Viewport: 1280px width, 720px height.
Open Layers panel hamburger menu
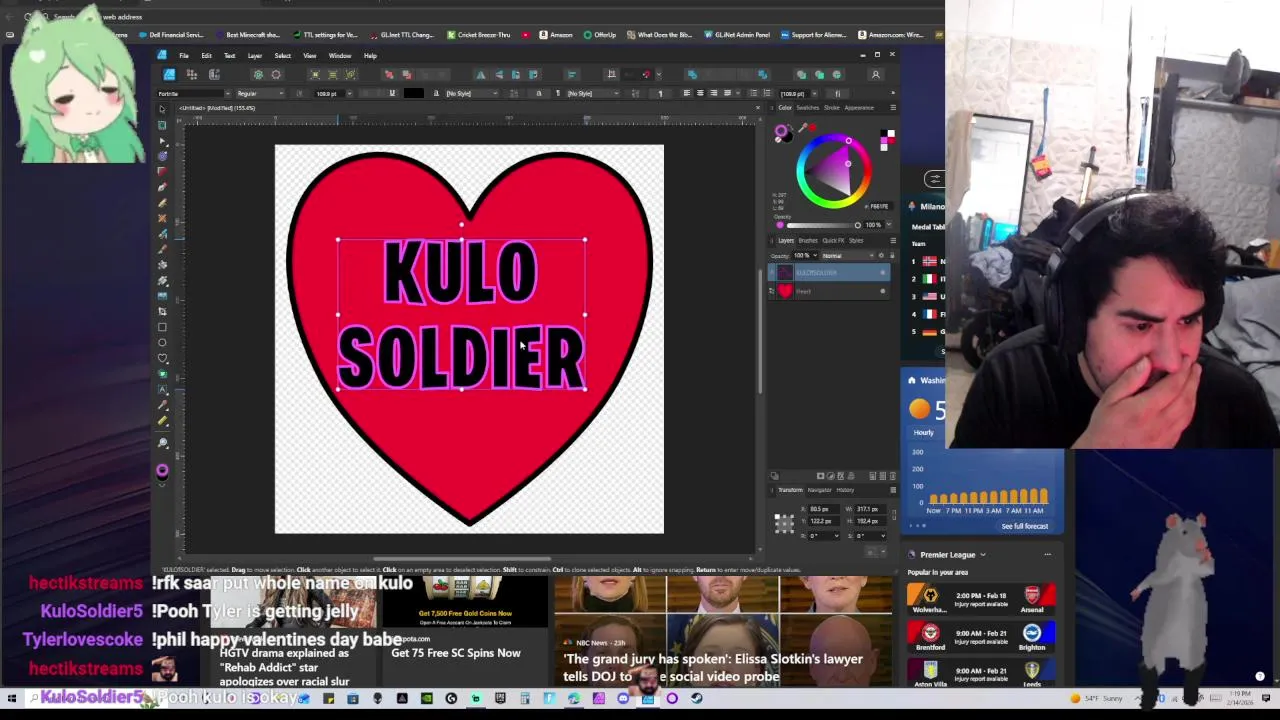pos(892,240)
